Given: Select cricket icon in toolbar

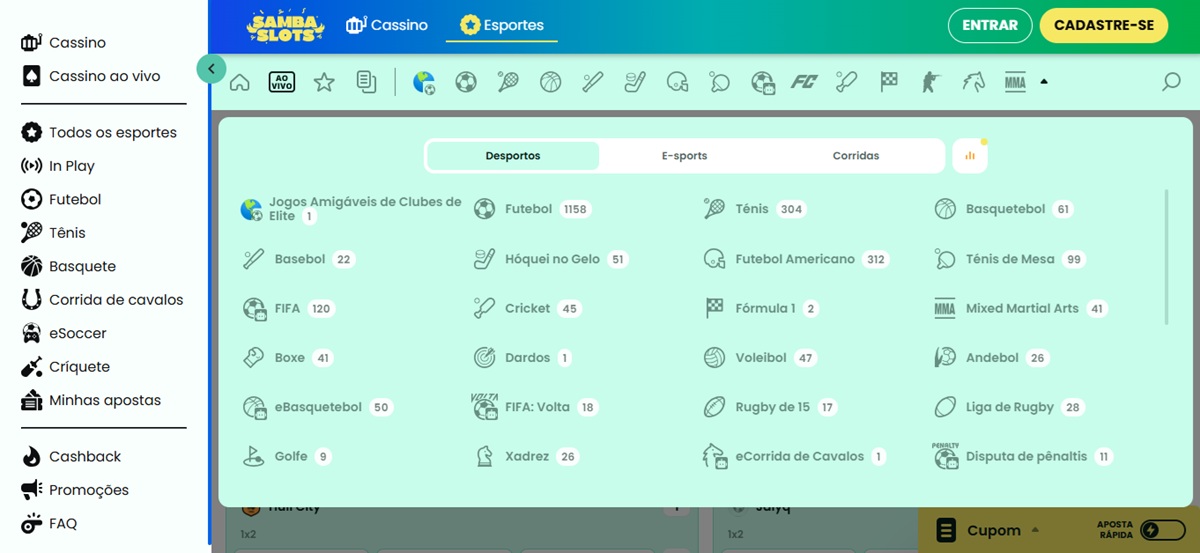Looking at the screenshot, I should (x=847, y=82).
